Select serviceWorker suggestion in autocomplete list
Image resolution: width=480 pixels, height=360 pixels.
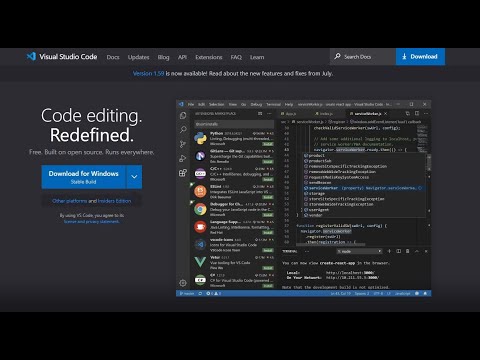tap(363, 188)
